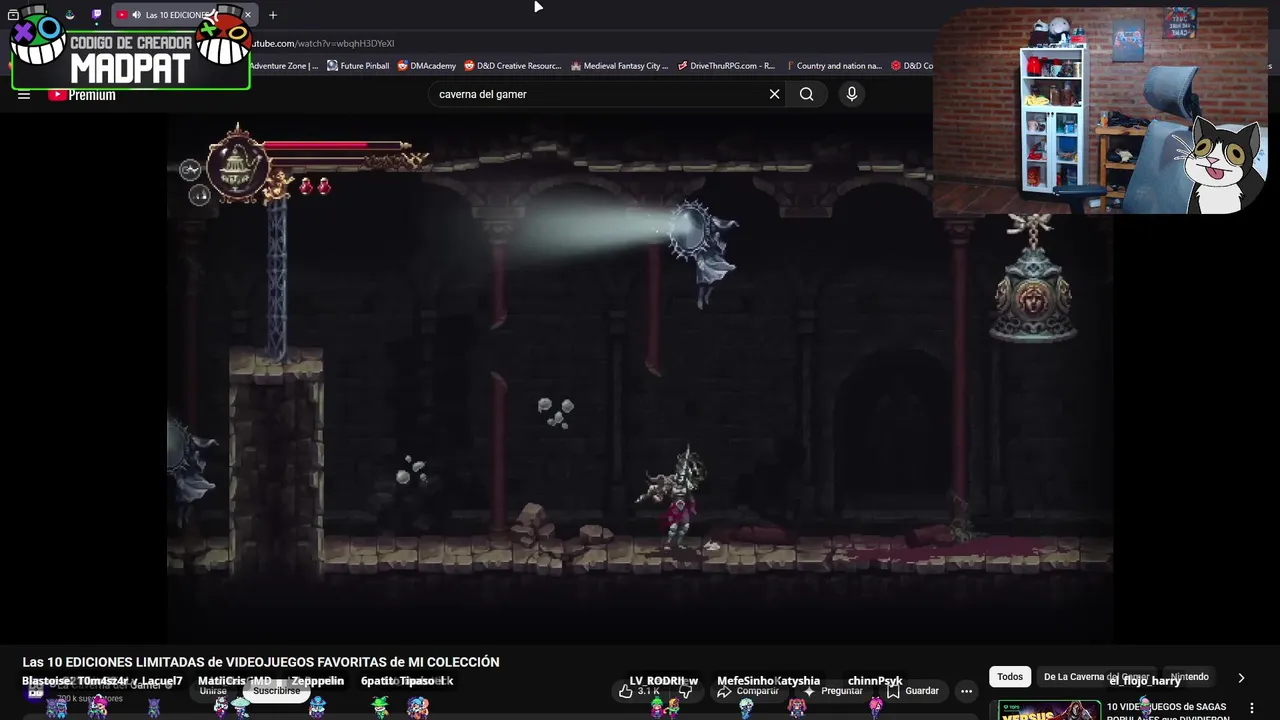This screenshot has height=720, width=1280.
Task: Start voice search with the microphone
Action: (852, 94)
